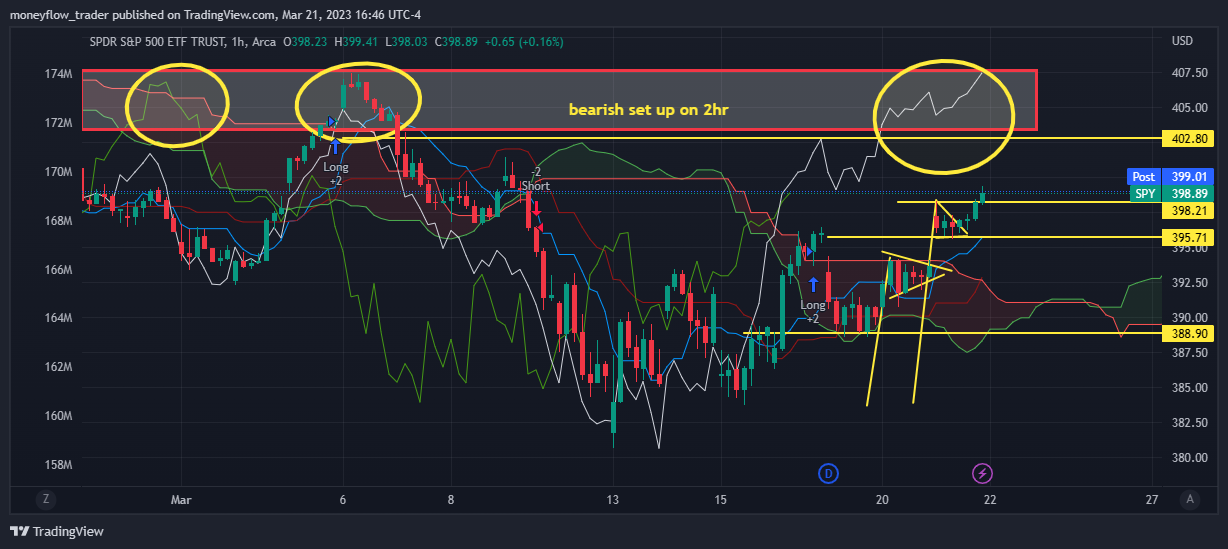Open the blue D dividend marker
The width and height of the screenshot is (1228, 549).
coord(828,472)
